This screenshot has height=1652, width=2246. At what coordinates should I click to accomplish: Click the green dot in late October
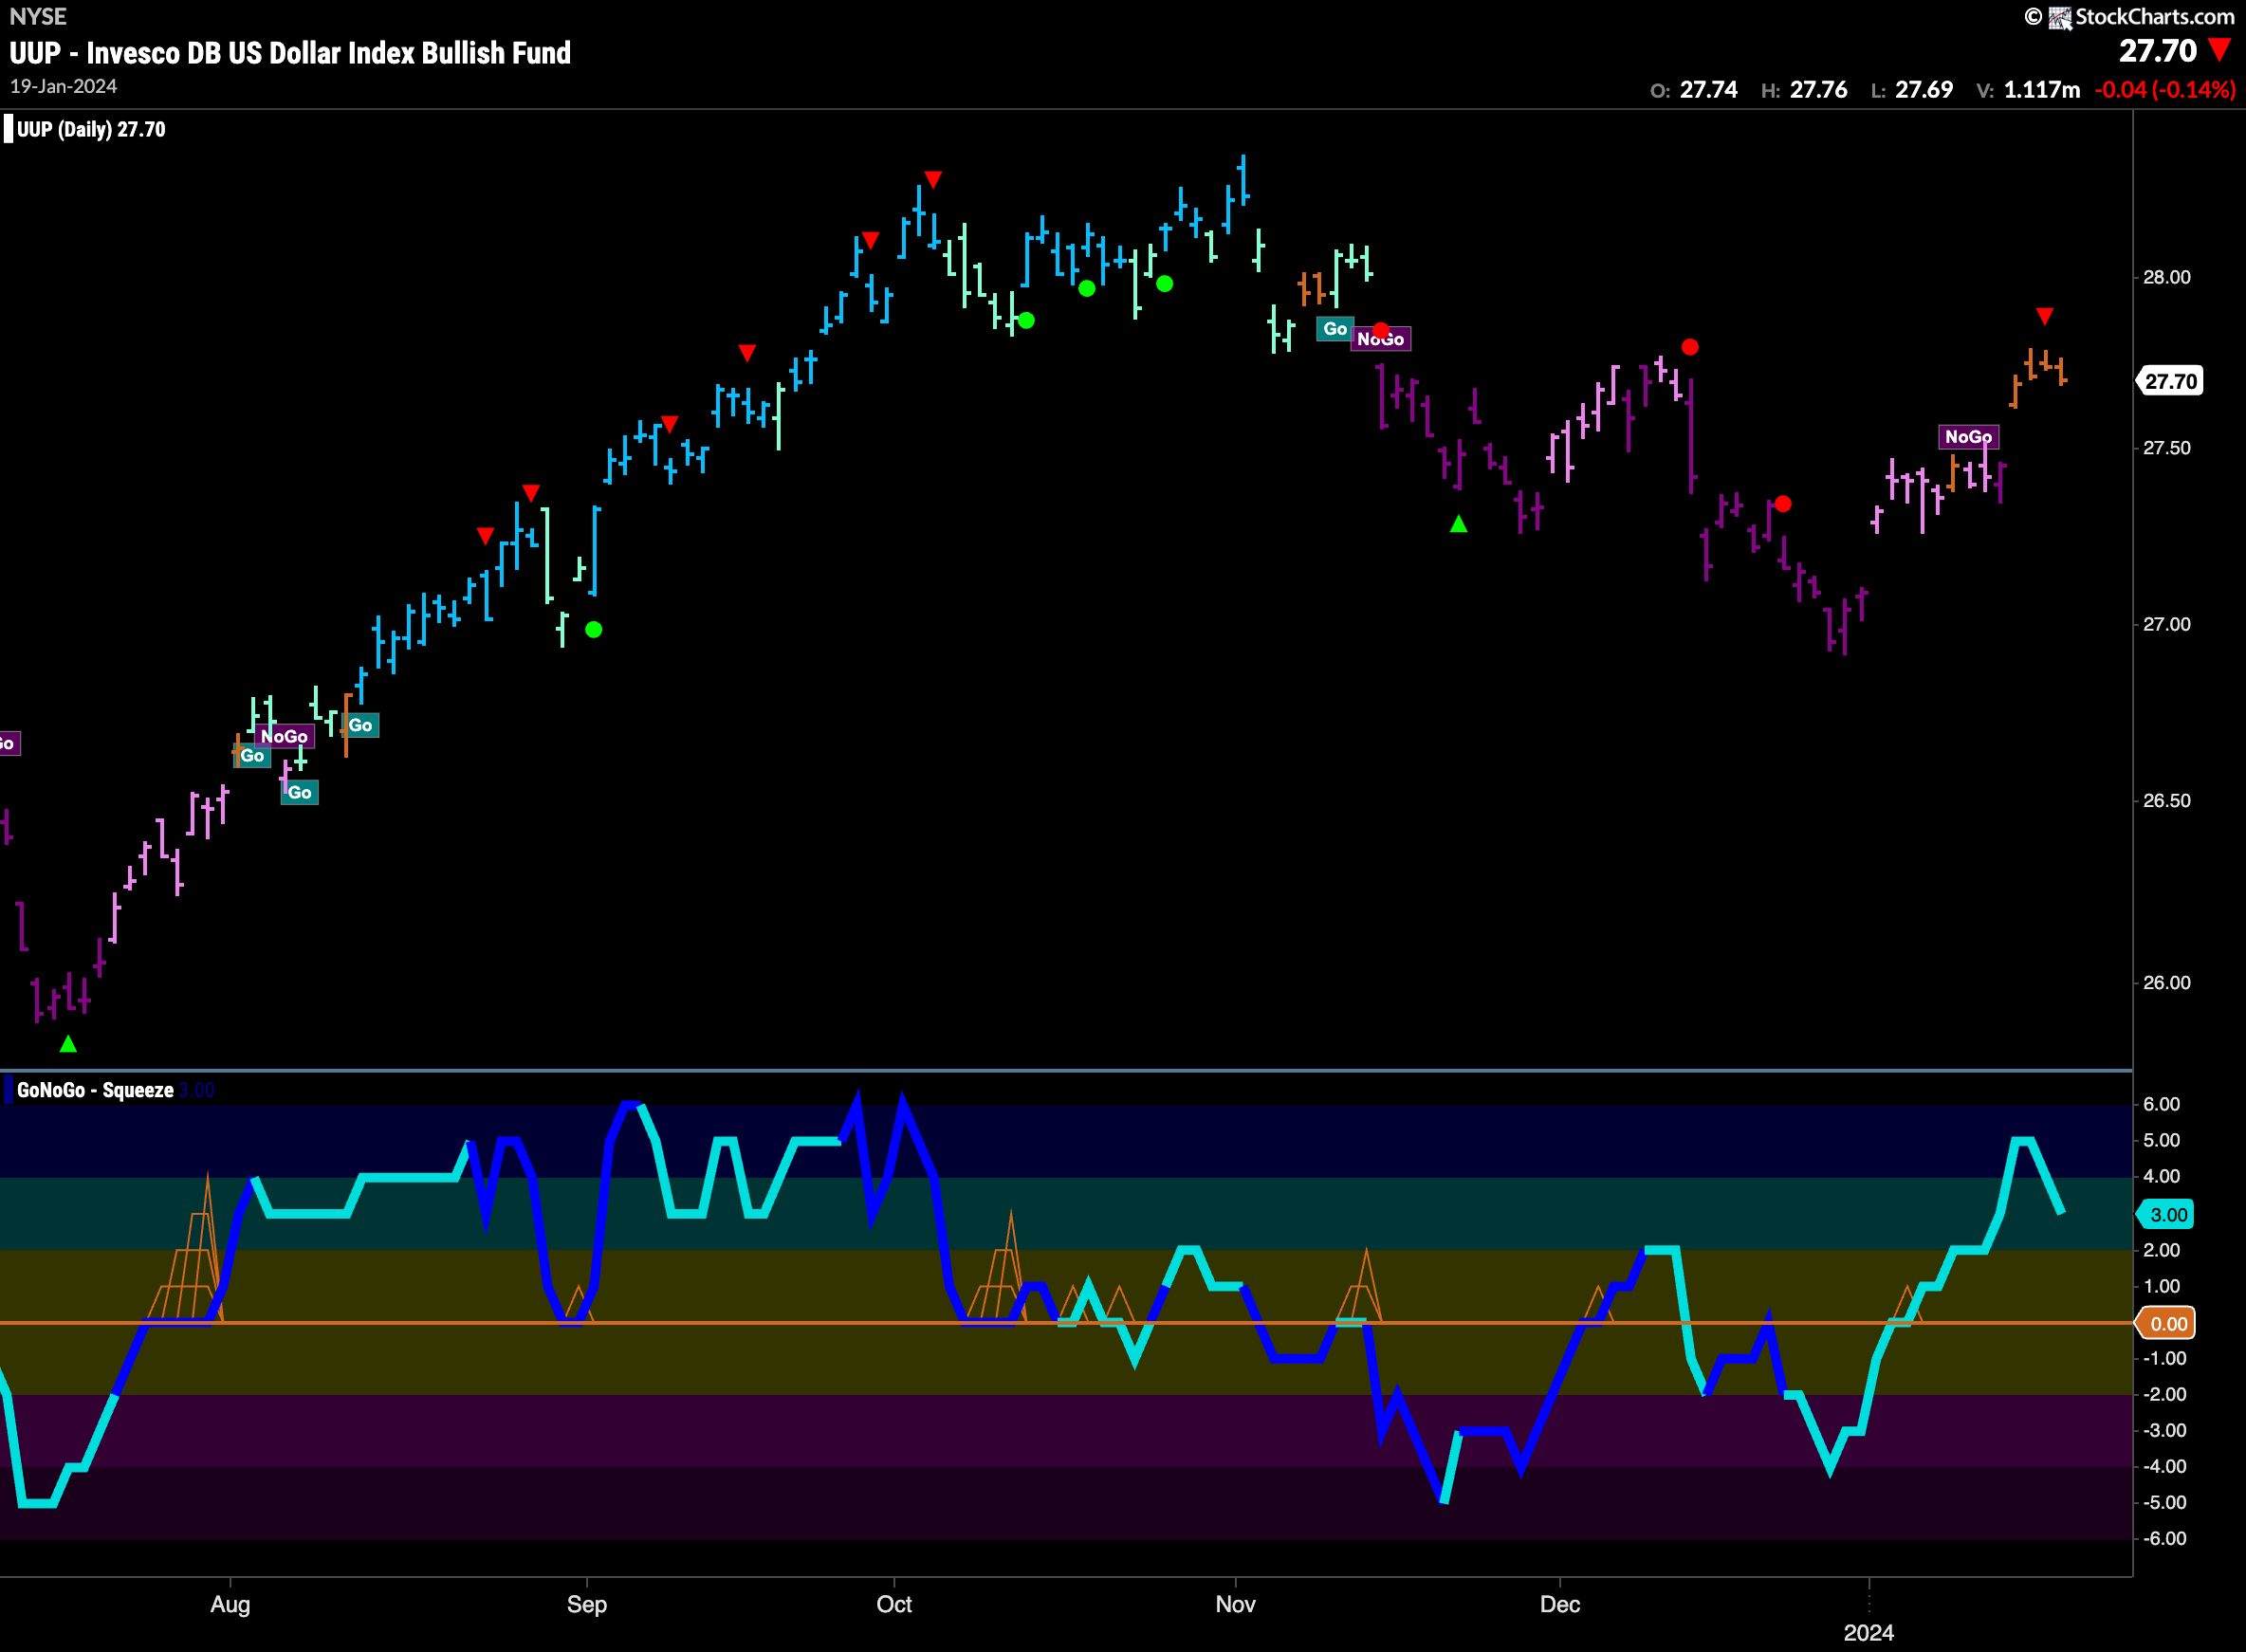tap(1165, 284)
